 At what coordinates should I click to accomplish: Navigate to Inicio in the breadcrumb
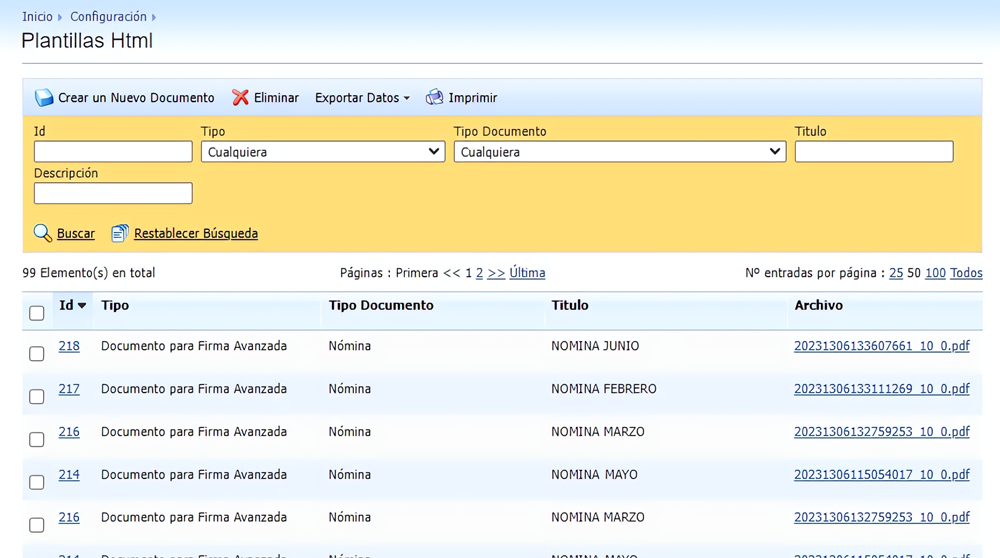point(37,17)
